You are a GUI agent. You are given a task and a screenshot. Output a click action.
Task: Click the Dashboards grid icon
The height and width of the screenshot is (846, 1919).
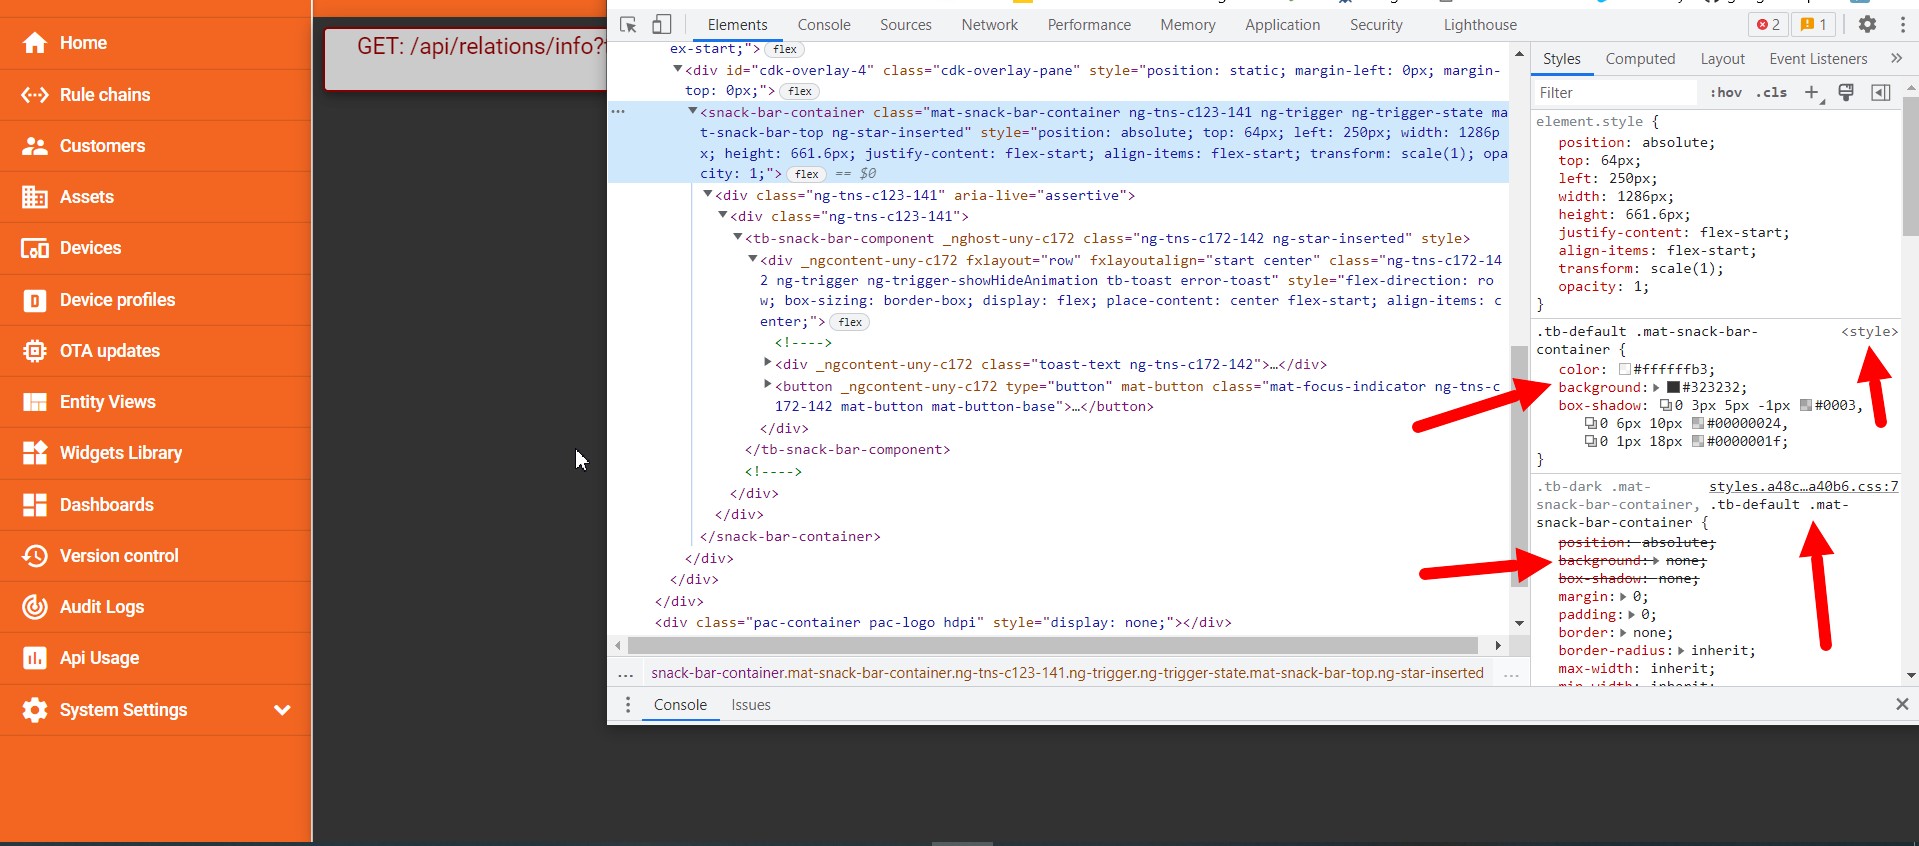pyautogui.click(x=35, y=505)
